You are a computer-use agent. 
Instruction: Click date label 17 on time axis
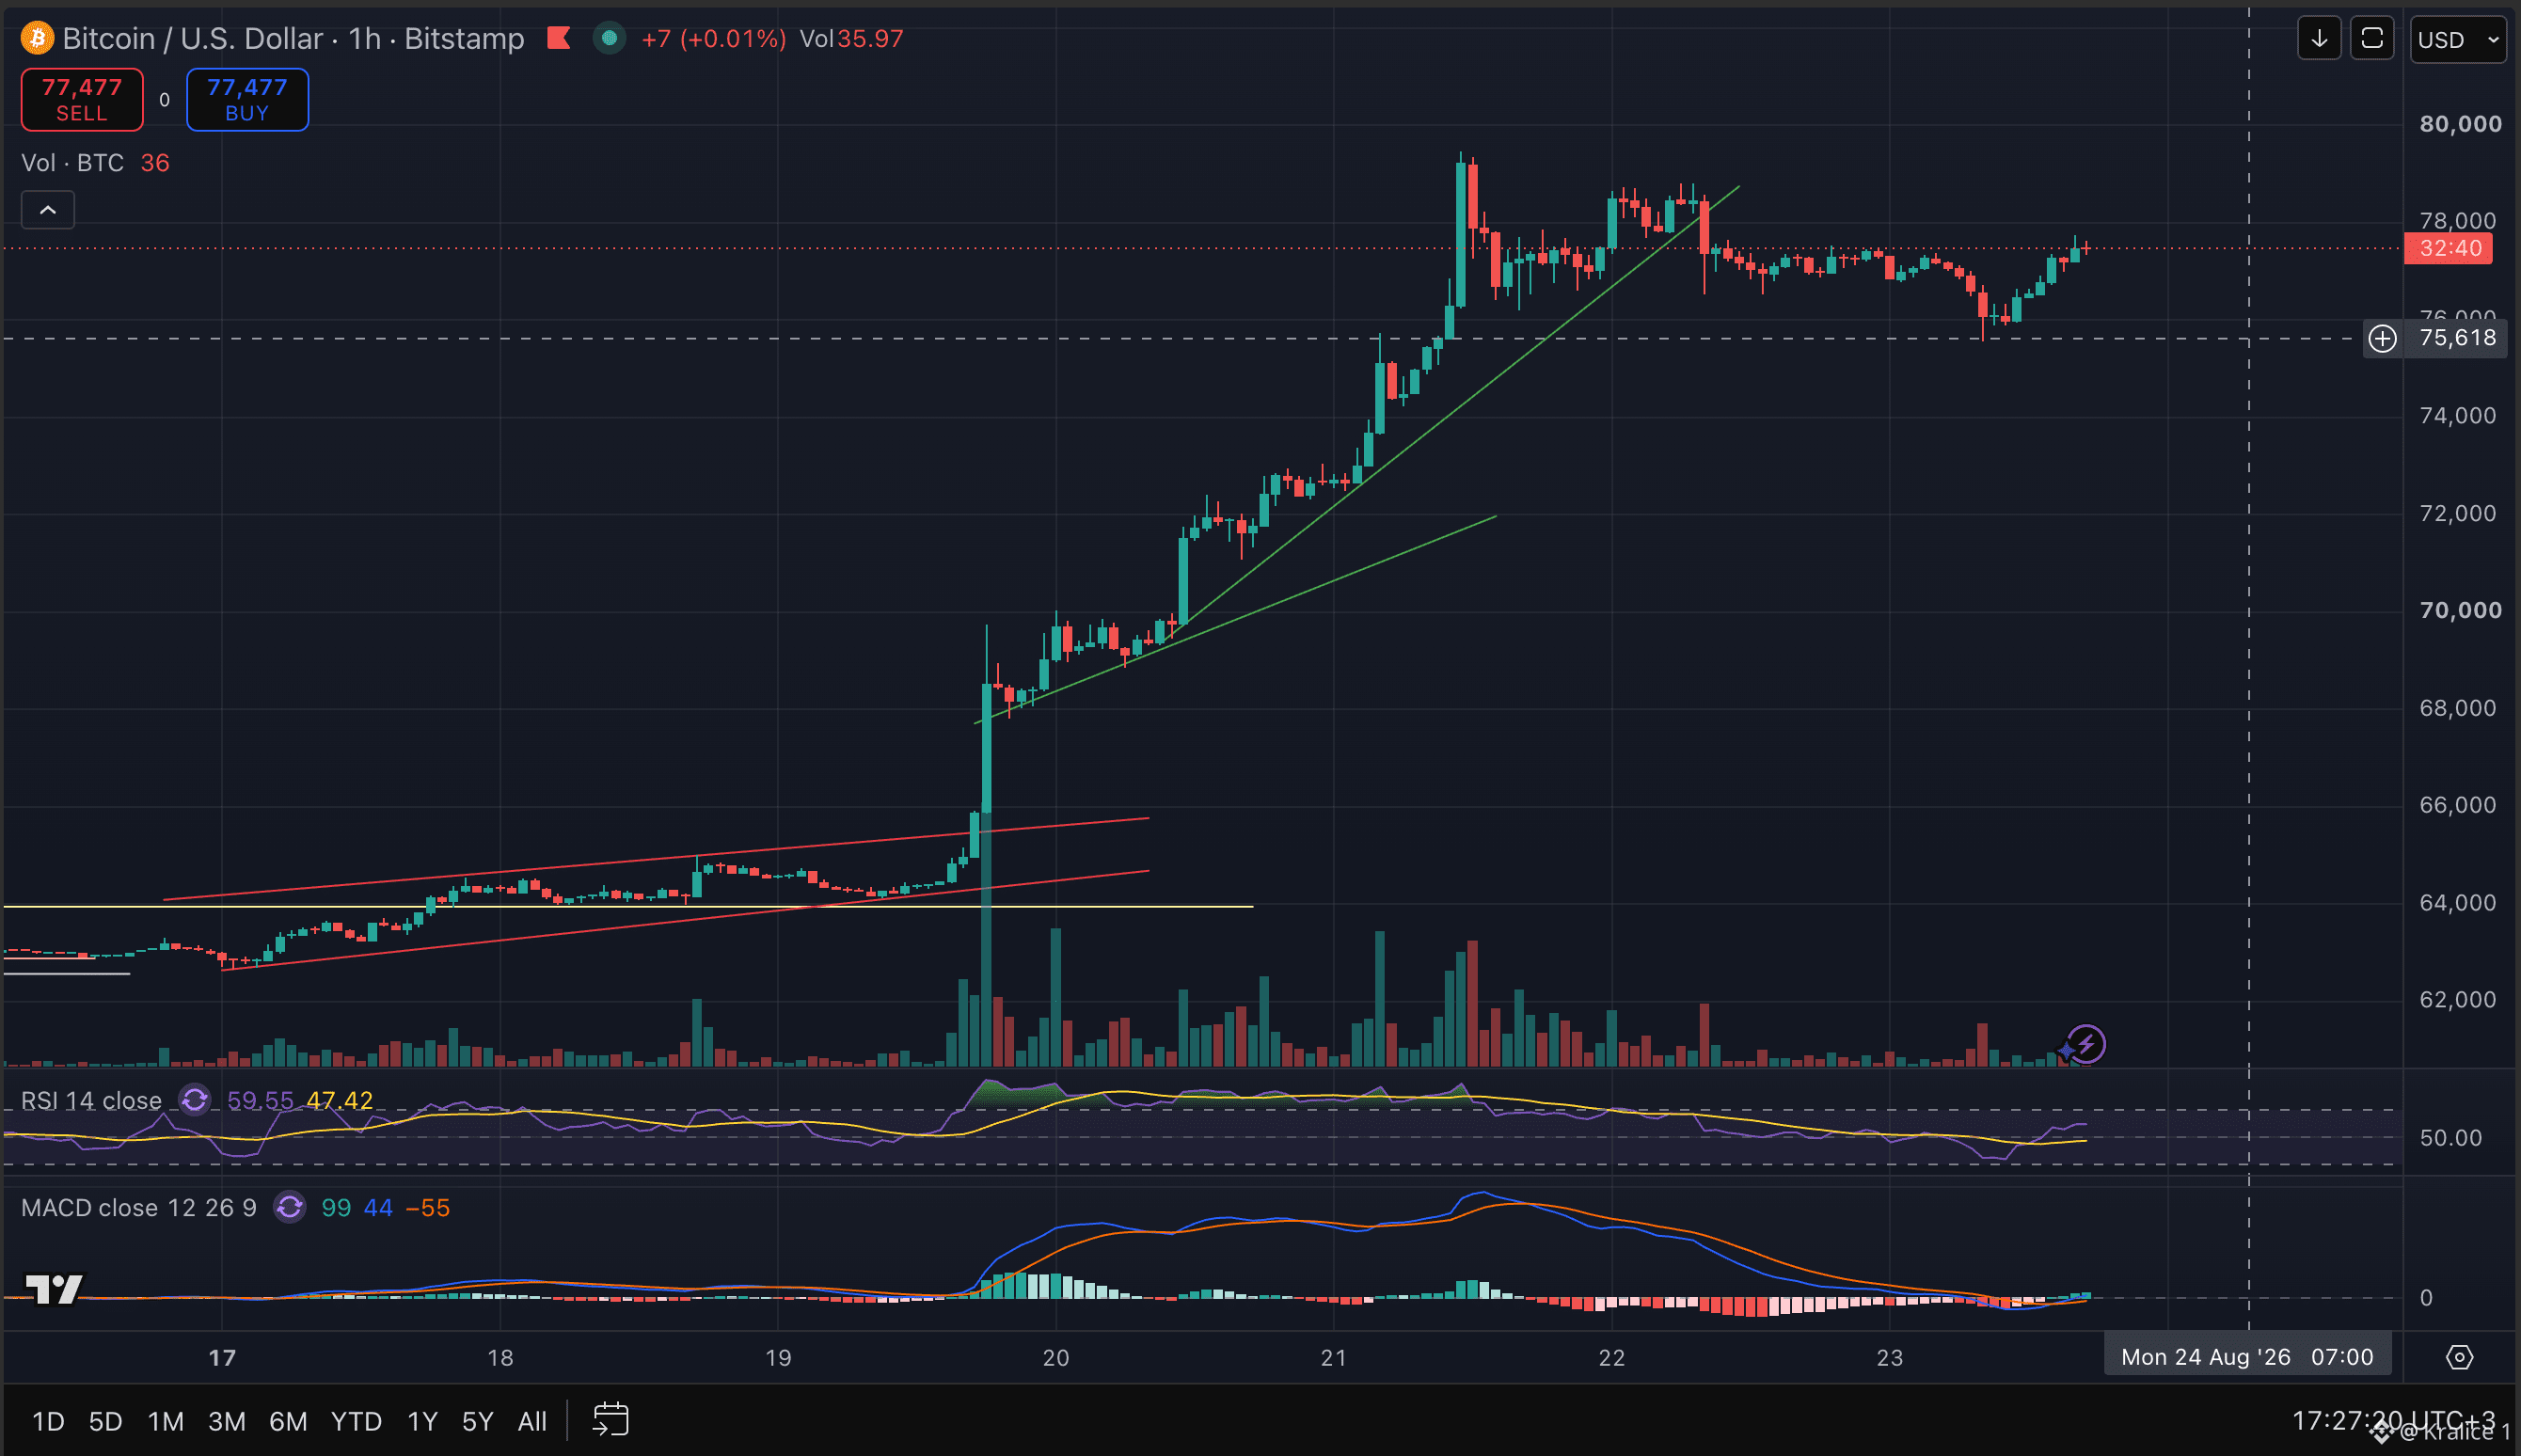(x=222, y=1357)
